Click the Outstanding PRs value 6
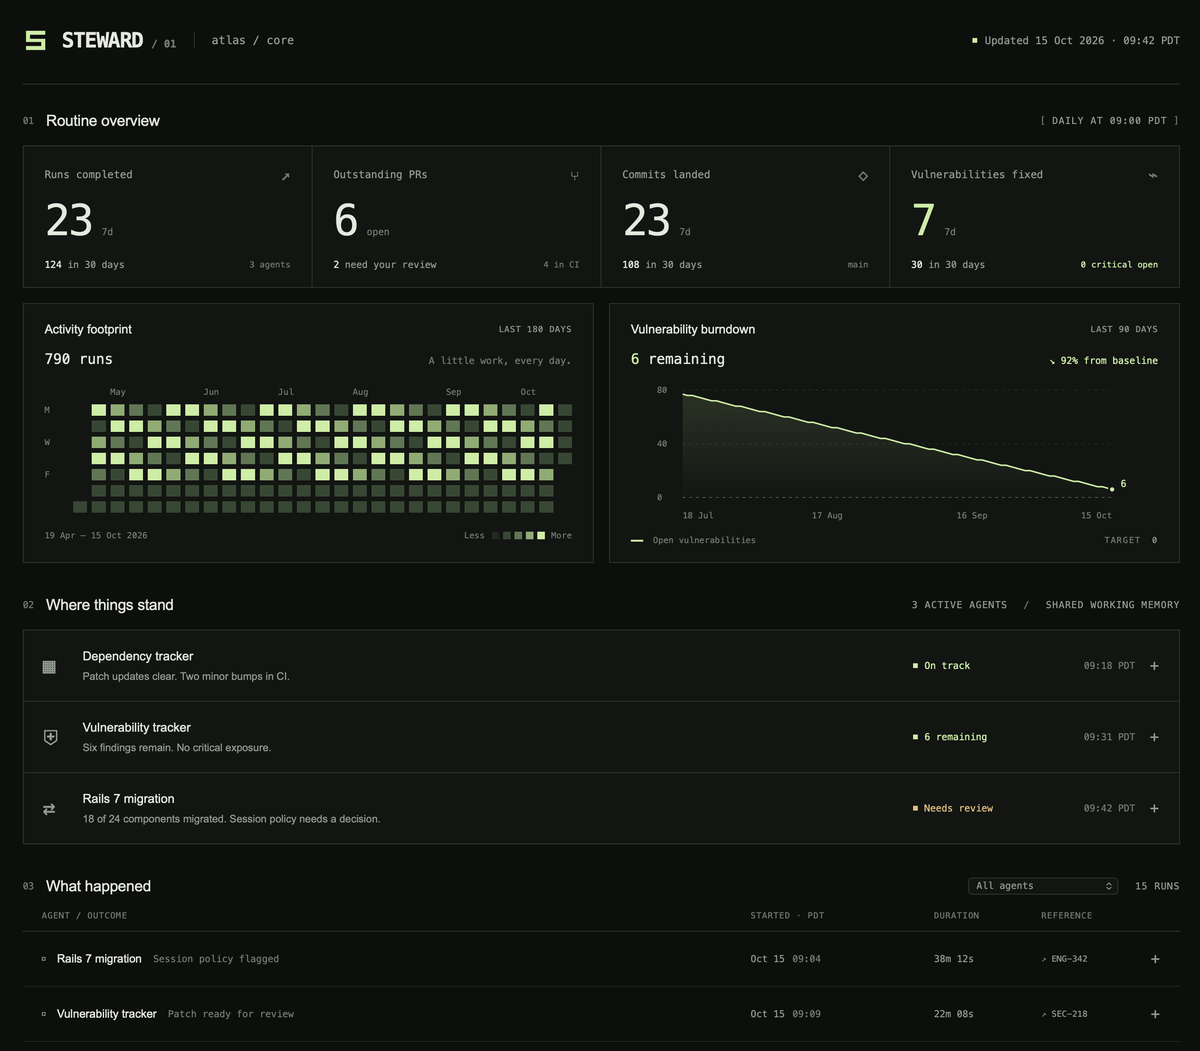The height and width of the screenshot is (1051, 1200). click(346, 220)
